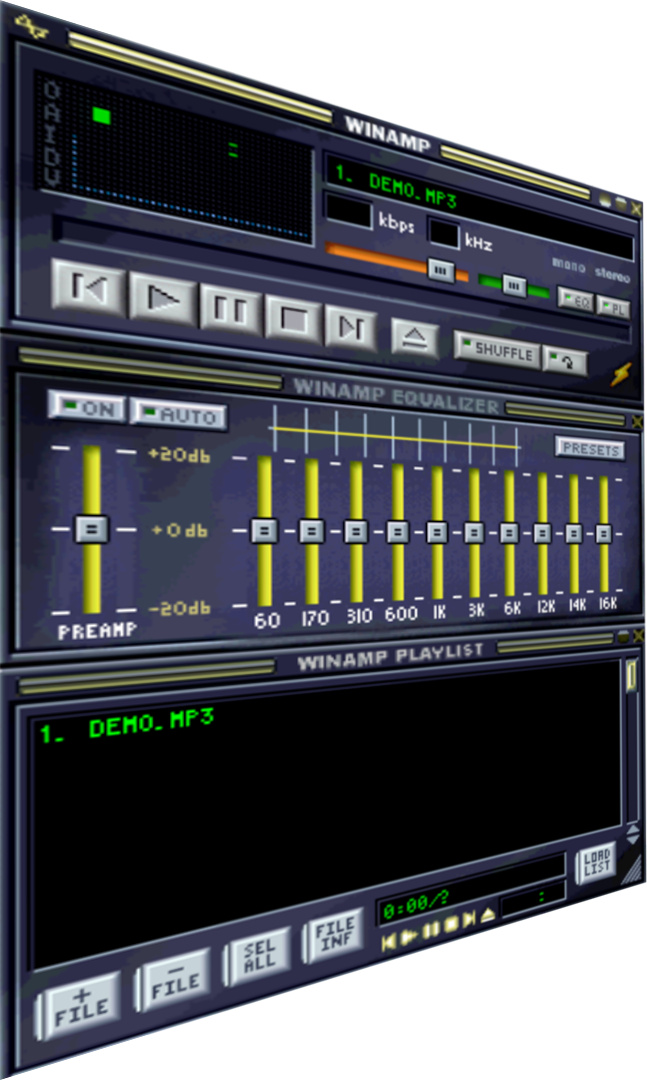Toggle the PL playlist window button

[613, 308]
